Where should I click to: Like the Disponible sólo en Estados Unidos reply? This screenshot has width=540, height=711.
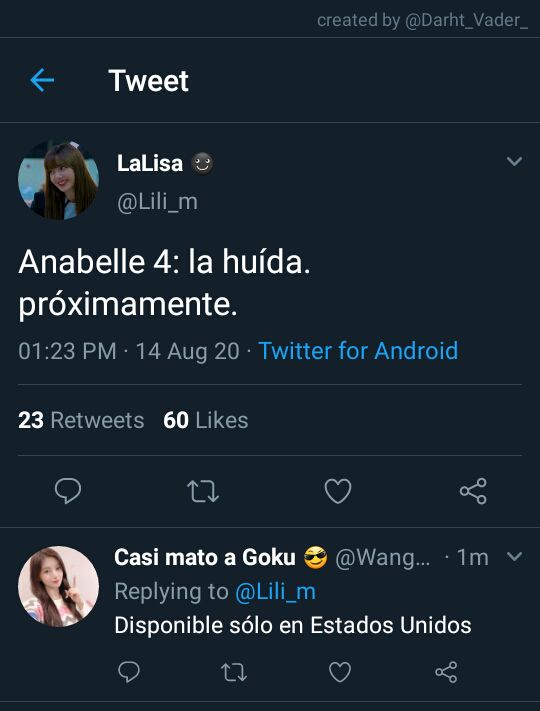(x=340, y=672)
